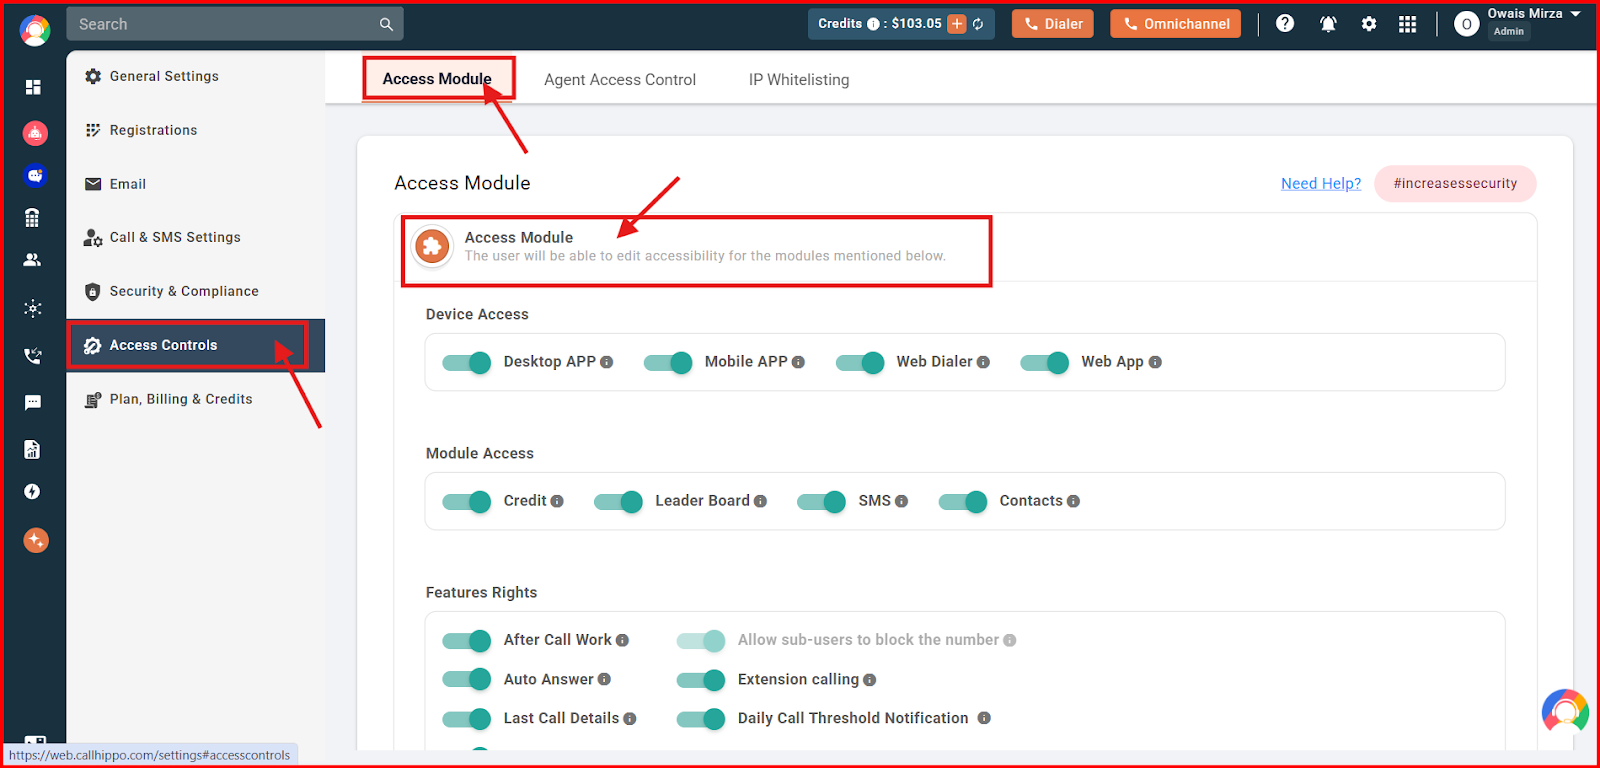Open Security & Compliance settings
Viewport: 1600px width, 768px height.
pos(195,291)
